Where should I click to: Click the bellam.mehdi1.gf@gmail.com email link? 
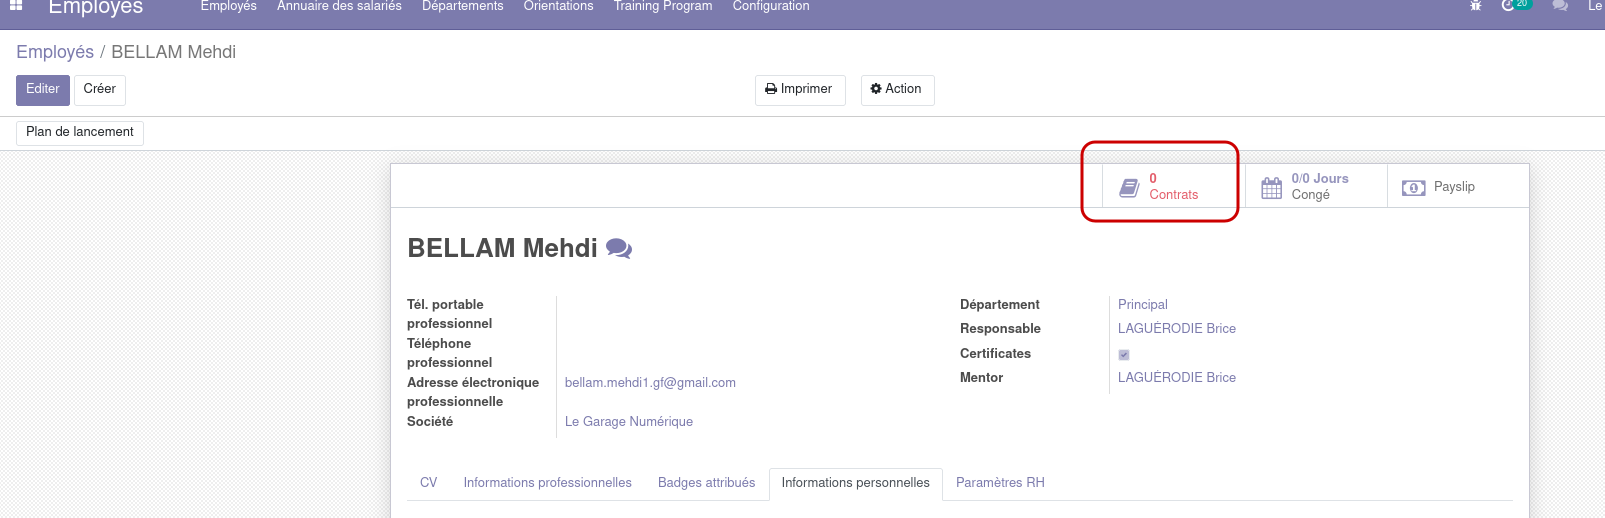(650, 383)
